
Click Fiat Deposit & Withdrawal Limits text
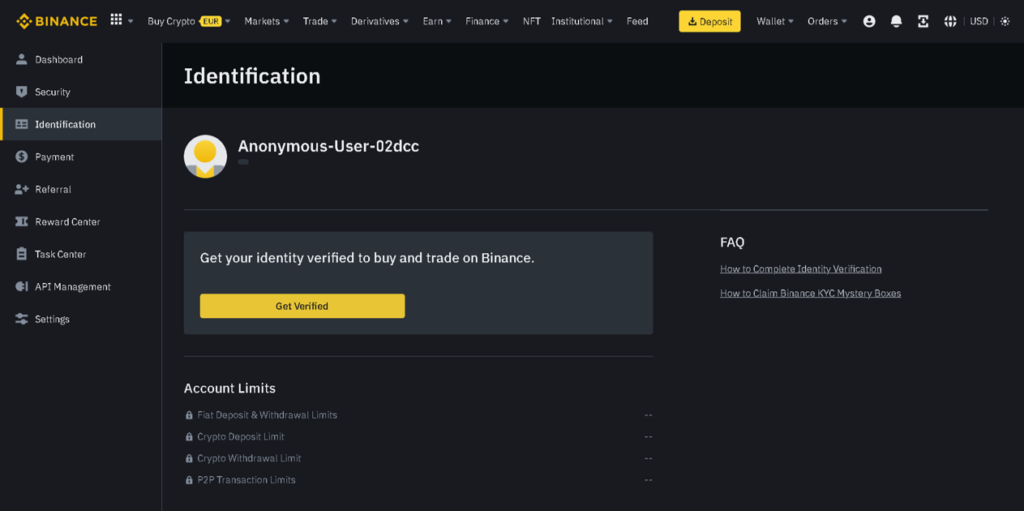[267, 415]
